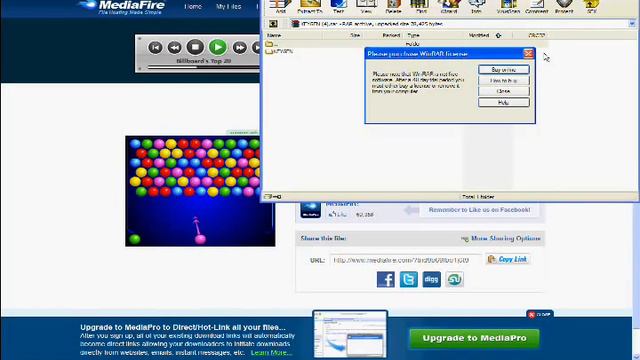Open the Wizard toolbar icon
Image resolution: width=640 pixels, height=360 pixels.
click(x=449, y=6)
